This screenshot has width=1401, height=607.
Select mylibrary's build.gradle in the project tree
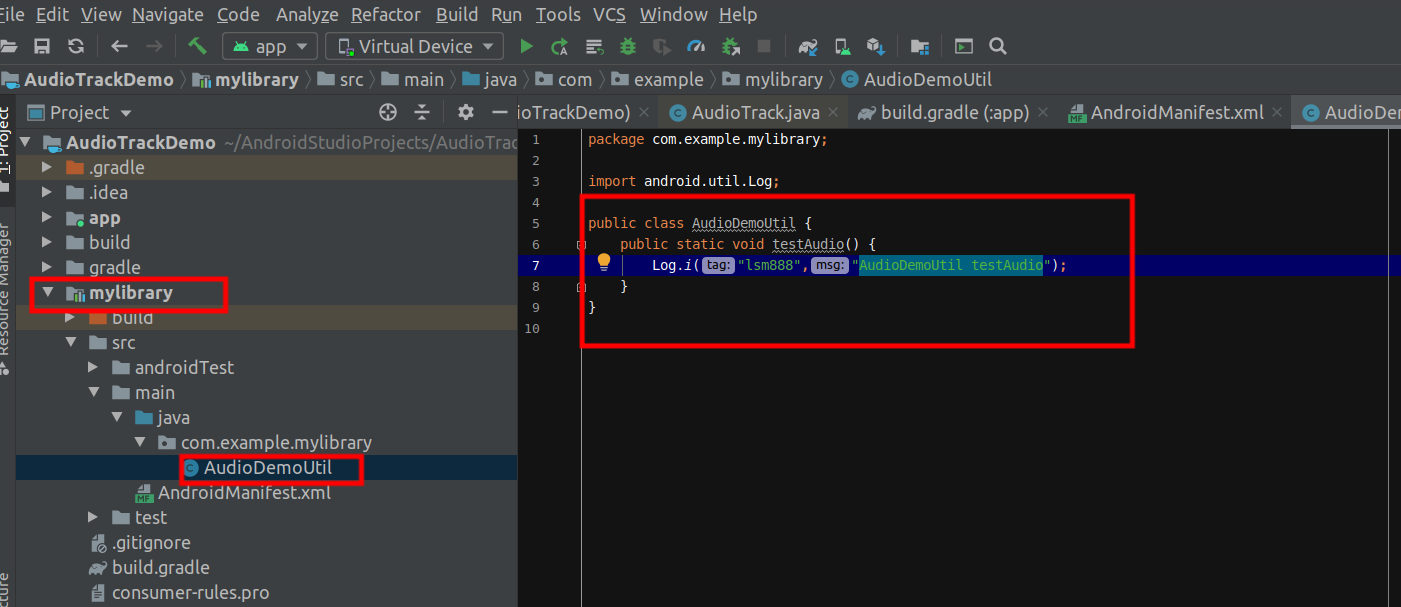(x=160, y=567)
